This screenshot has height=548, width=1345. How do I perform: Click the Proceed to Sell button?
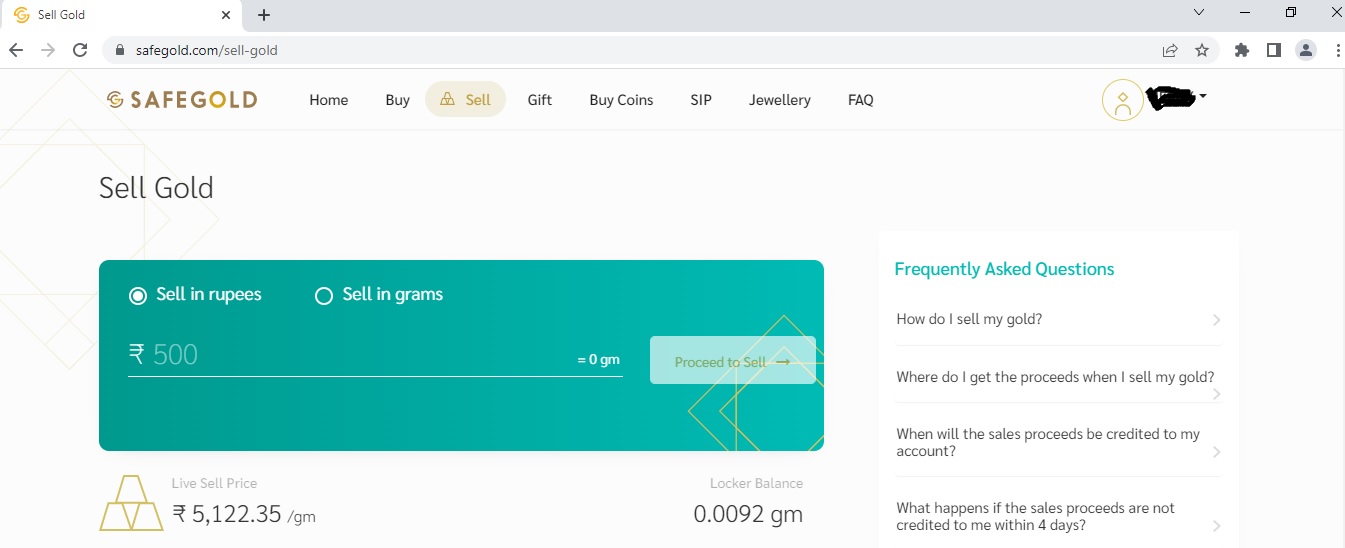(732, 361)
